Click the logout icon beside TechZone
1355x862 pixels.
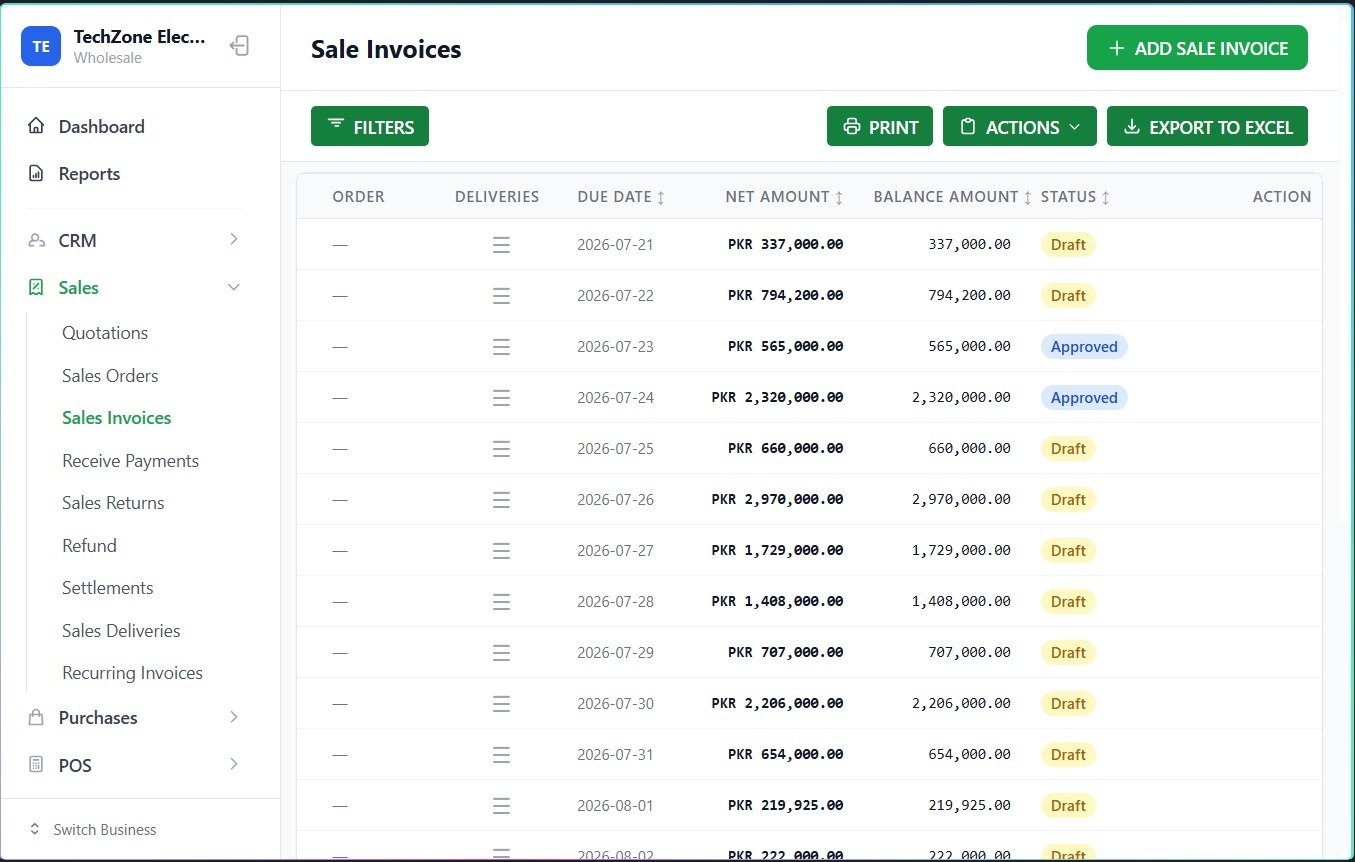click(239, 46)
